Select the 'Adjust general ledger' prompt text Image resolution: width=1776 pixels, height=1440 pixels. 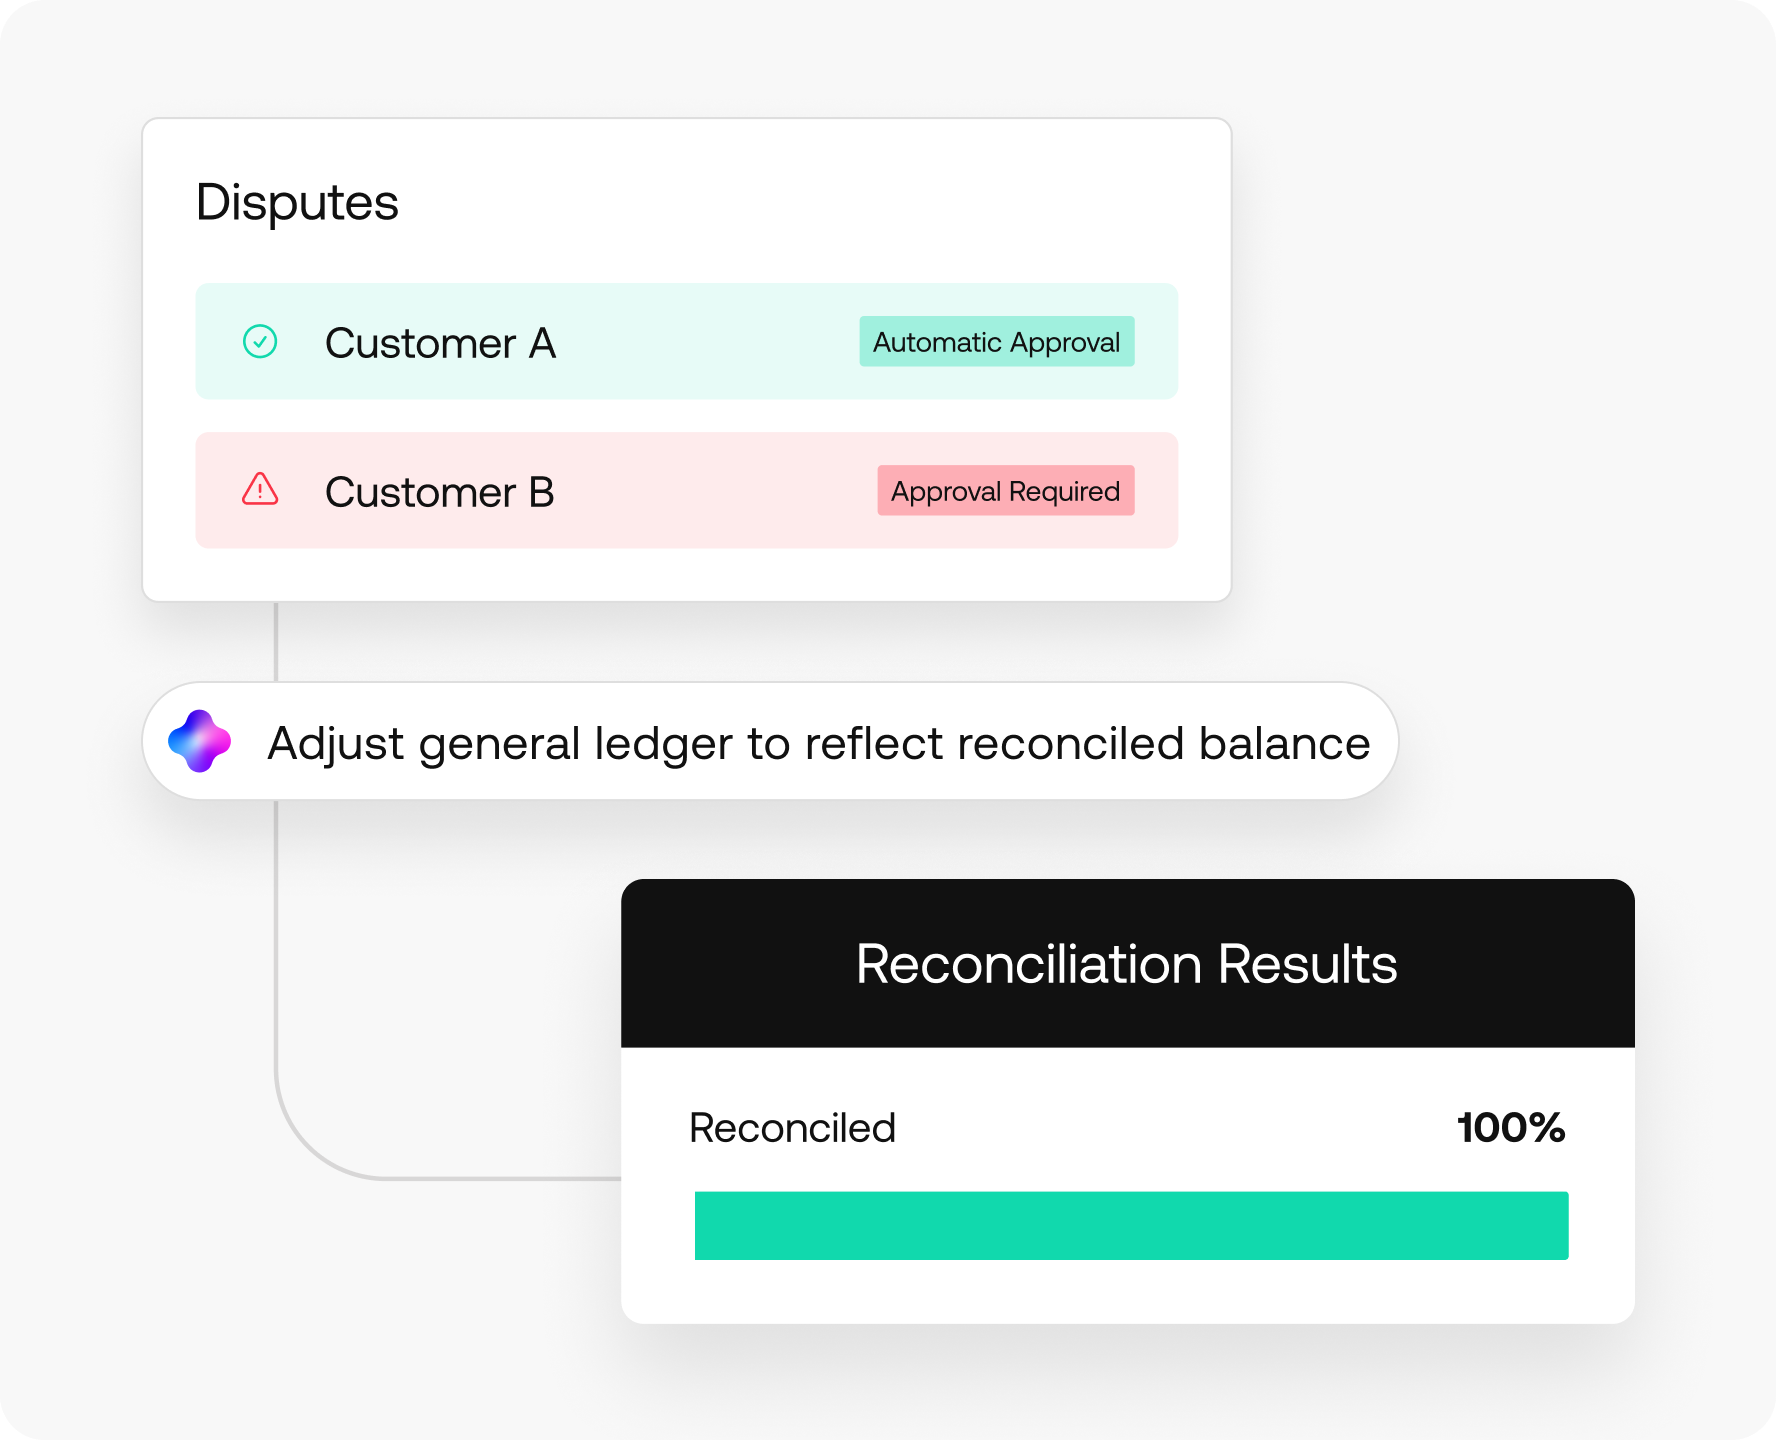(818, 743)
